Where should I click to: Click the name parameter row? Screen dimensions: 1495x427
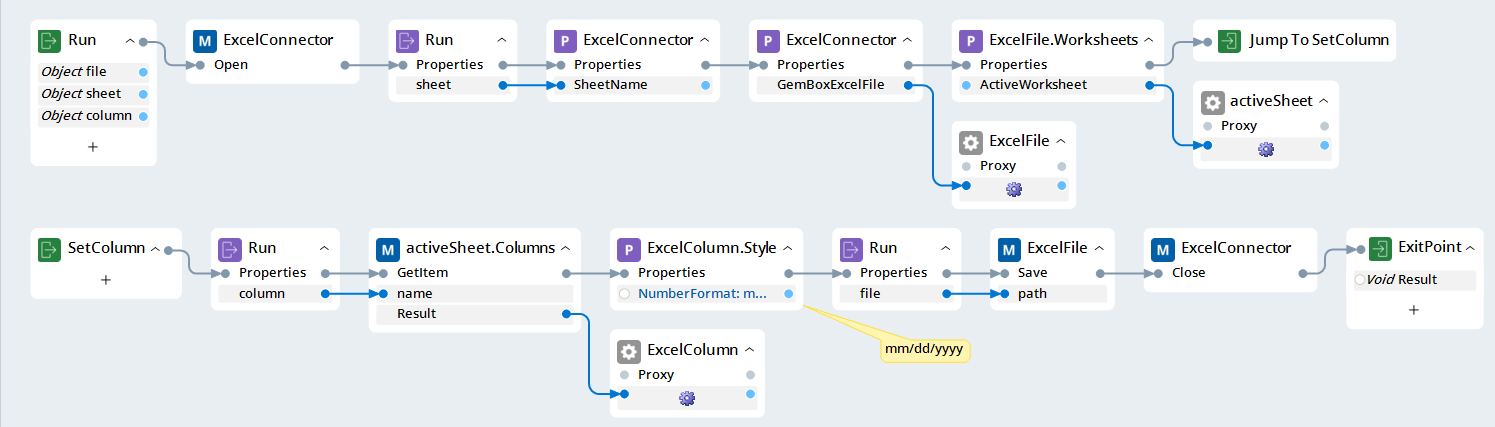click(x=474, y=293)
